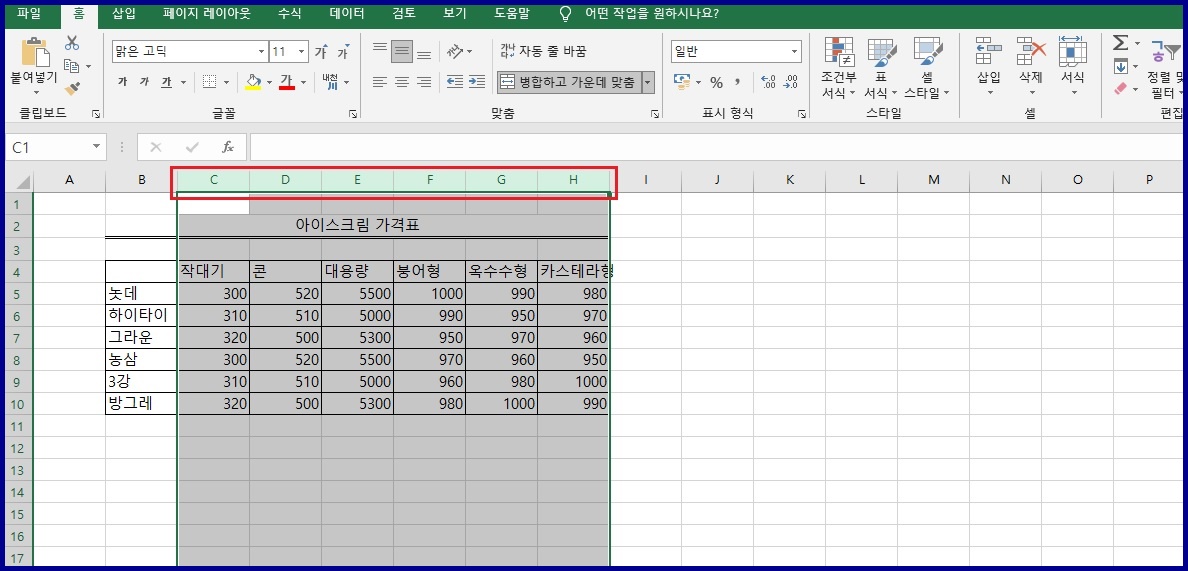Viewport: 1188px width, 571px height.
Task: Click the accounting currency format icon
Action: (681, 82)
